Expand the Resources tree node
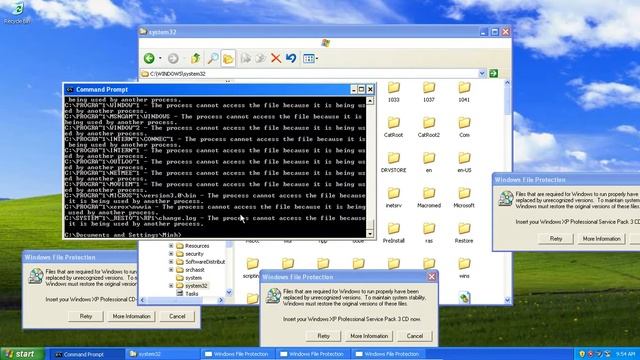 click(171, 246)
